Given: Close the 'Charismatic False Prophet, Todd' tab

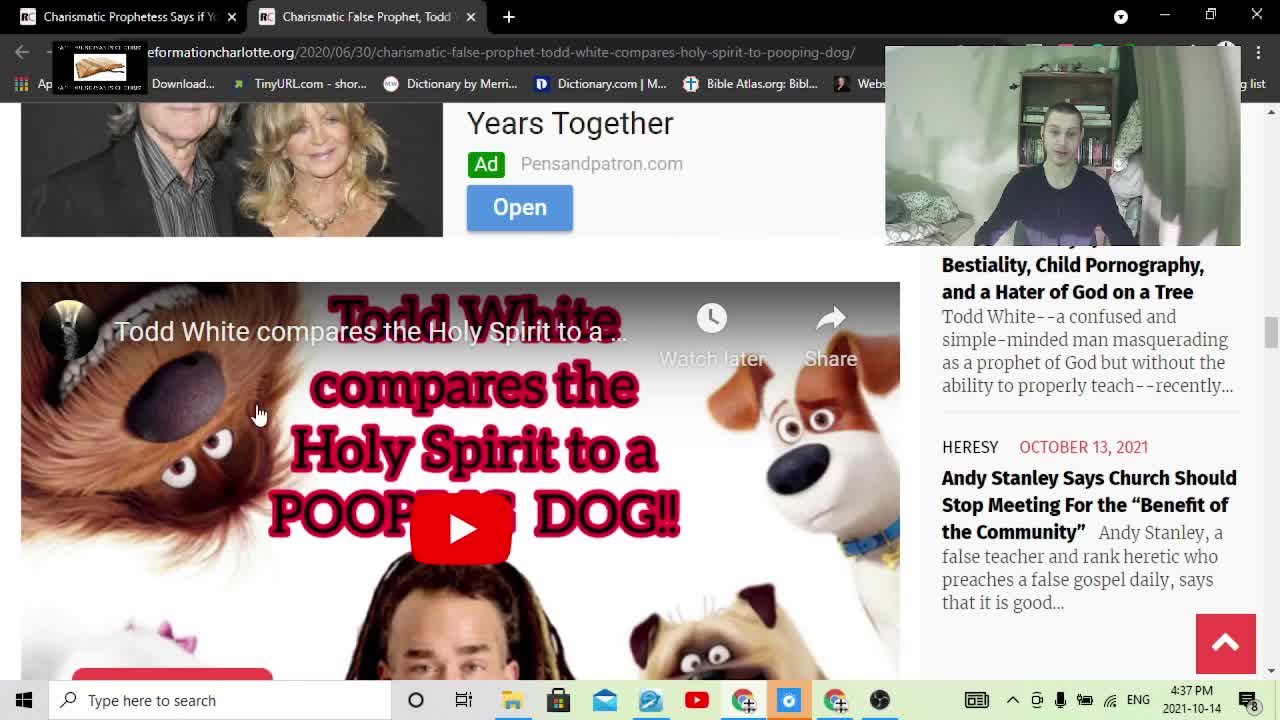Looking at the screenshot, I should coord(471,17).
